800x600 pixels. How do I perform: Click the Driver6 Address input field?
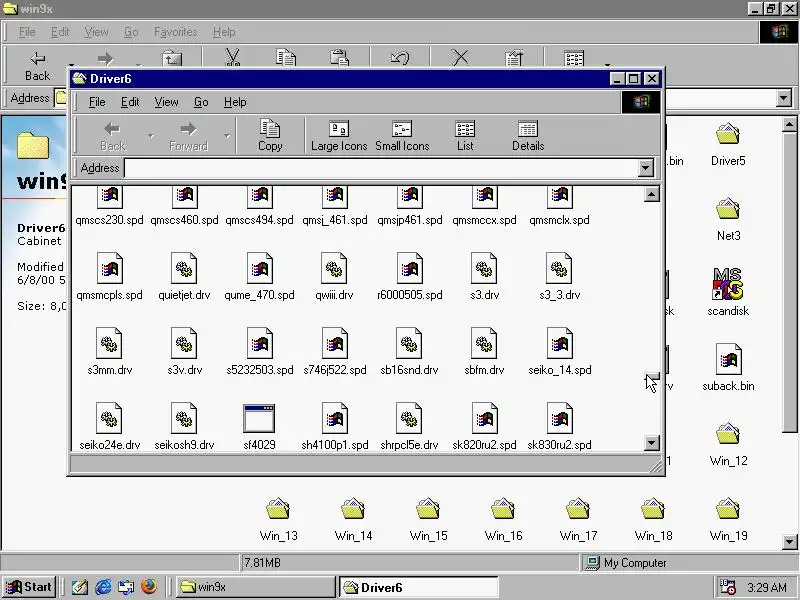pos(381,168)
